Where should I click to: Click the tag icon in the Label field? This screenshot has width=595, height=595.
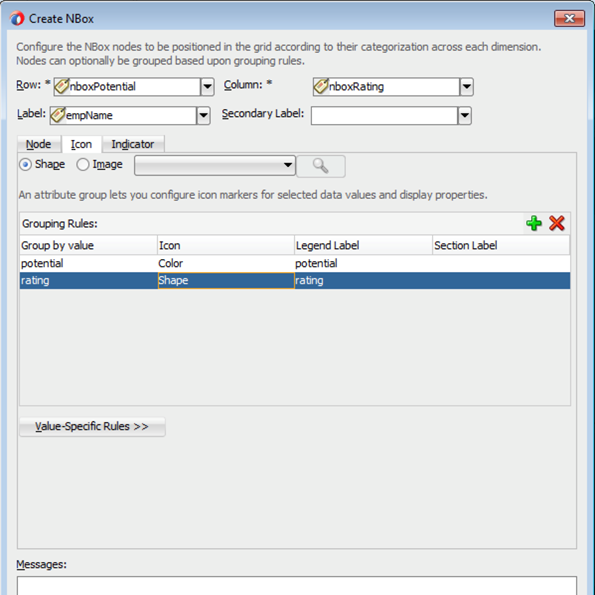pos(58,115)
